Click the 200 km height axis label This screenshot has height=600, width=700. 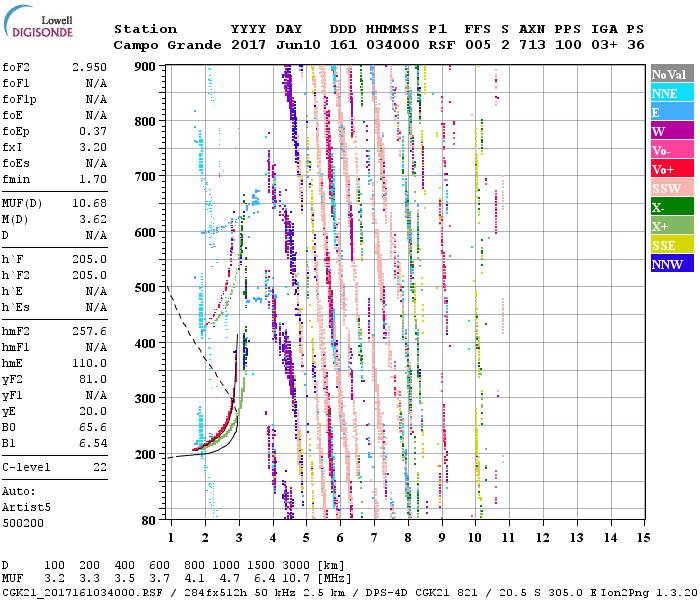[x=145, y=454]
